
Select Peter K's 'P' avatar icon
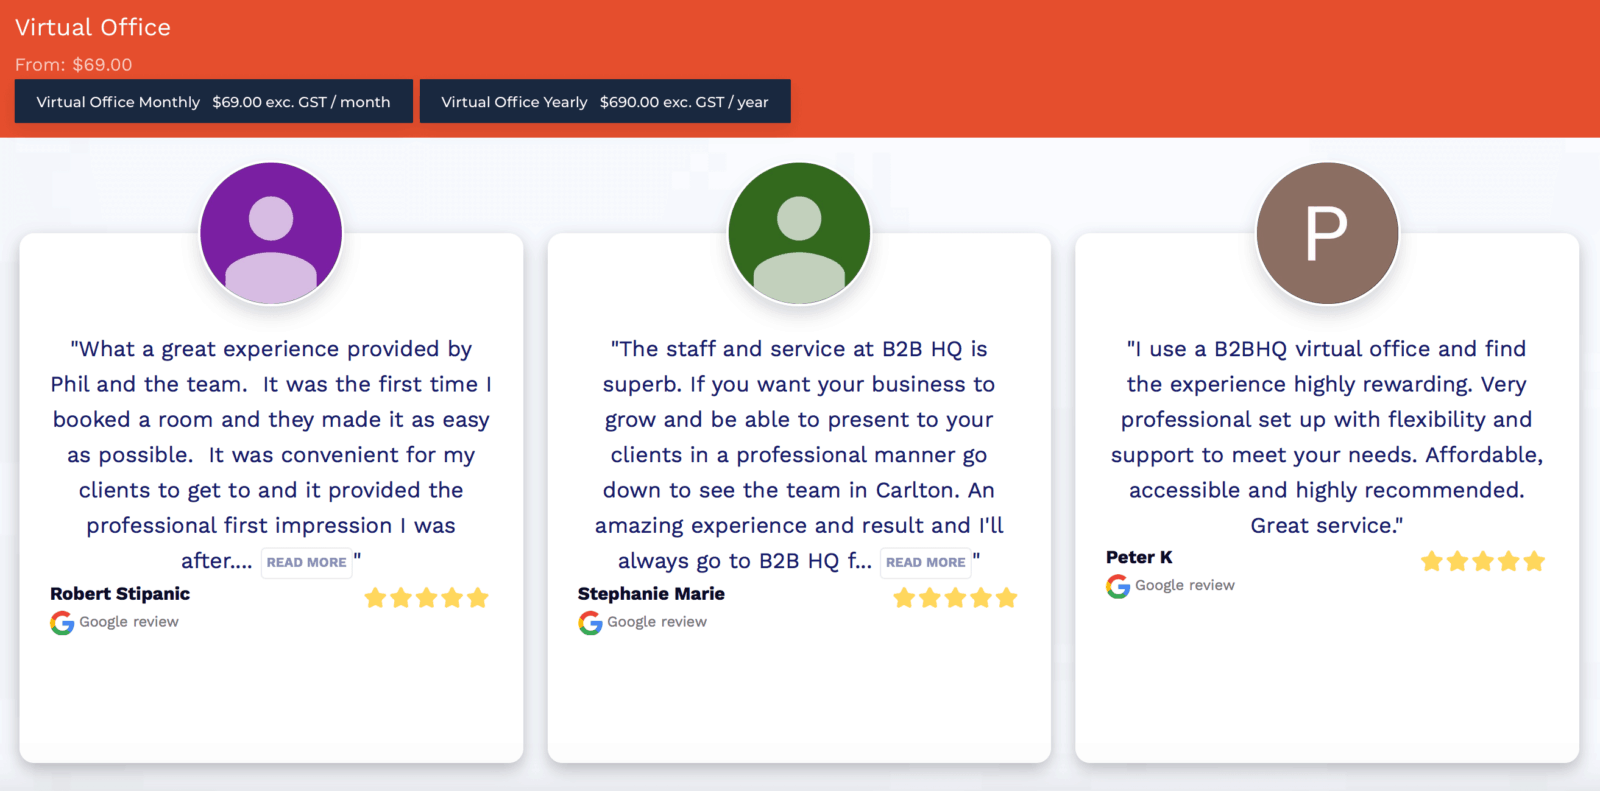[1327, 232]
